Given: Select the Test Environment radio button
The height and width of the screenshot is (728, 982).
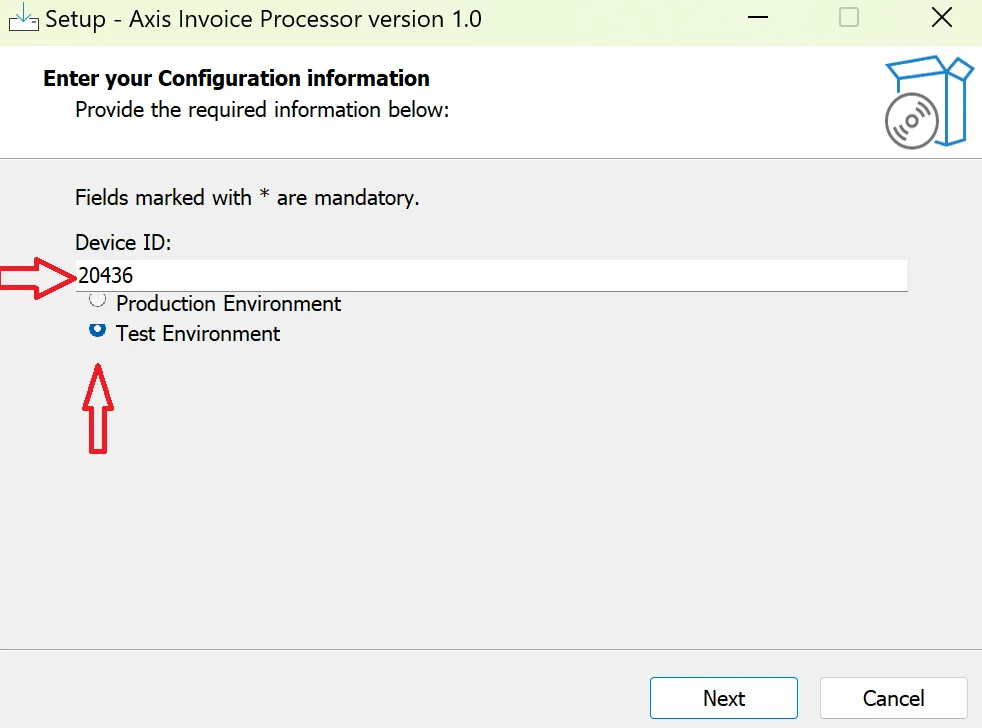Looking at the screenshot, I should (97, 330).
